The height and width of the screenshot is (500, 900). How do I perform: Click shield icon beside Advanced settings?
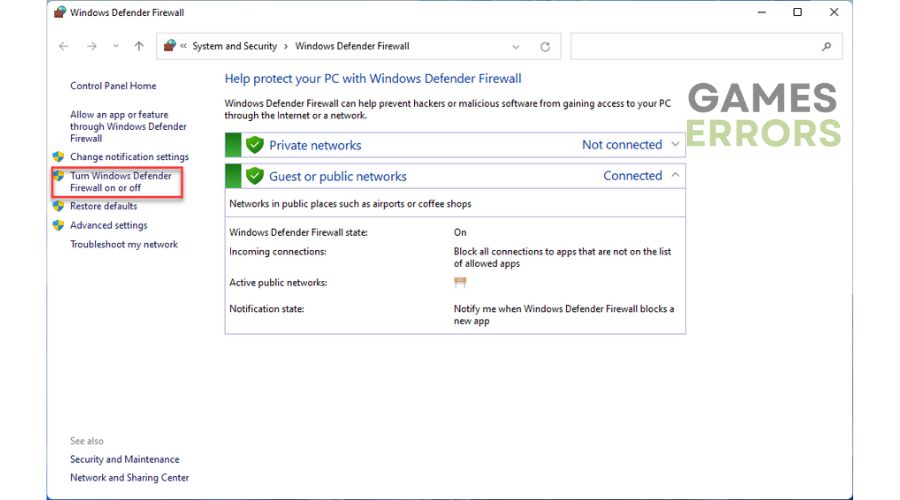click(x=58, y=225)
